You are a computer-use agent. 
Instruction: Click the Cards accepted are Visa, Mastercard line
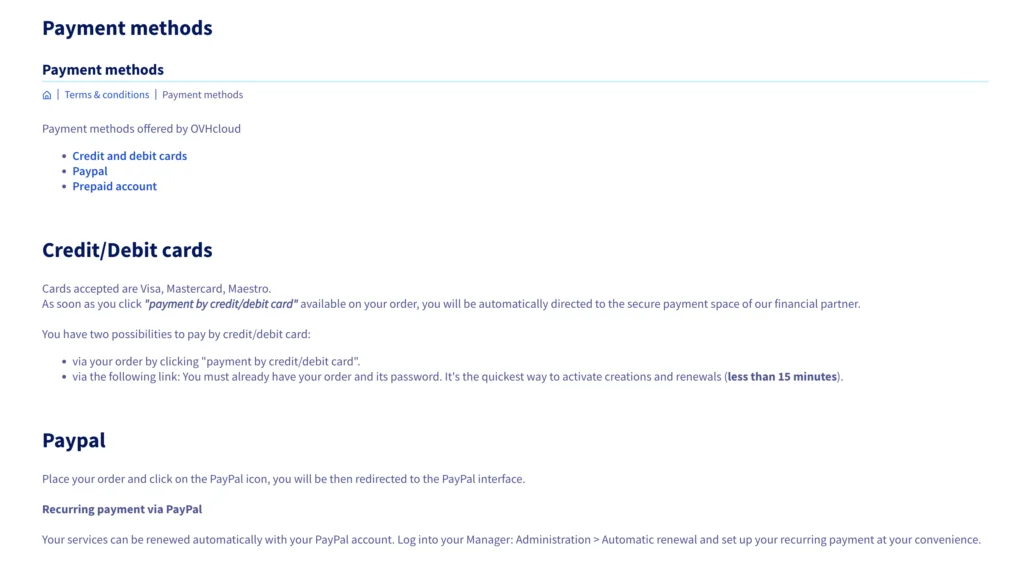click(156, 289)
